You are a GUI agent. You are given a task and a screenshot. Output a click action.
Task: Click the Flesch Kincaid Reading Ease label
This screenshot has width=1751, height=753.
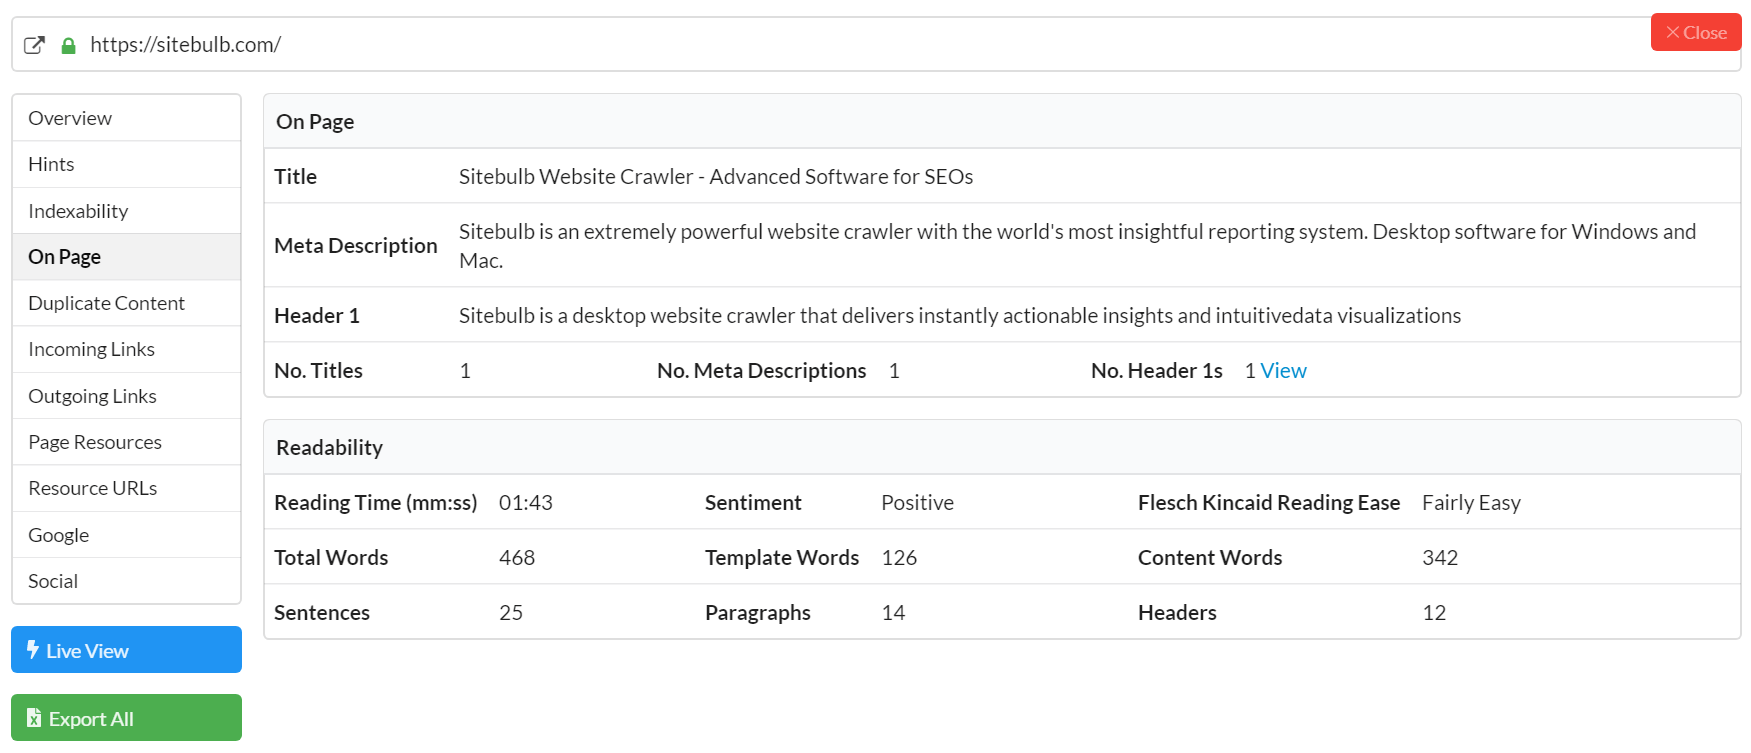(x=1269, y=503)
